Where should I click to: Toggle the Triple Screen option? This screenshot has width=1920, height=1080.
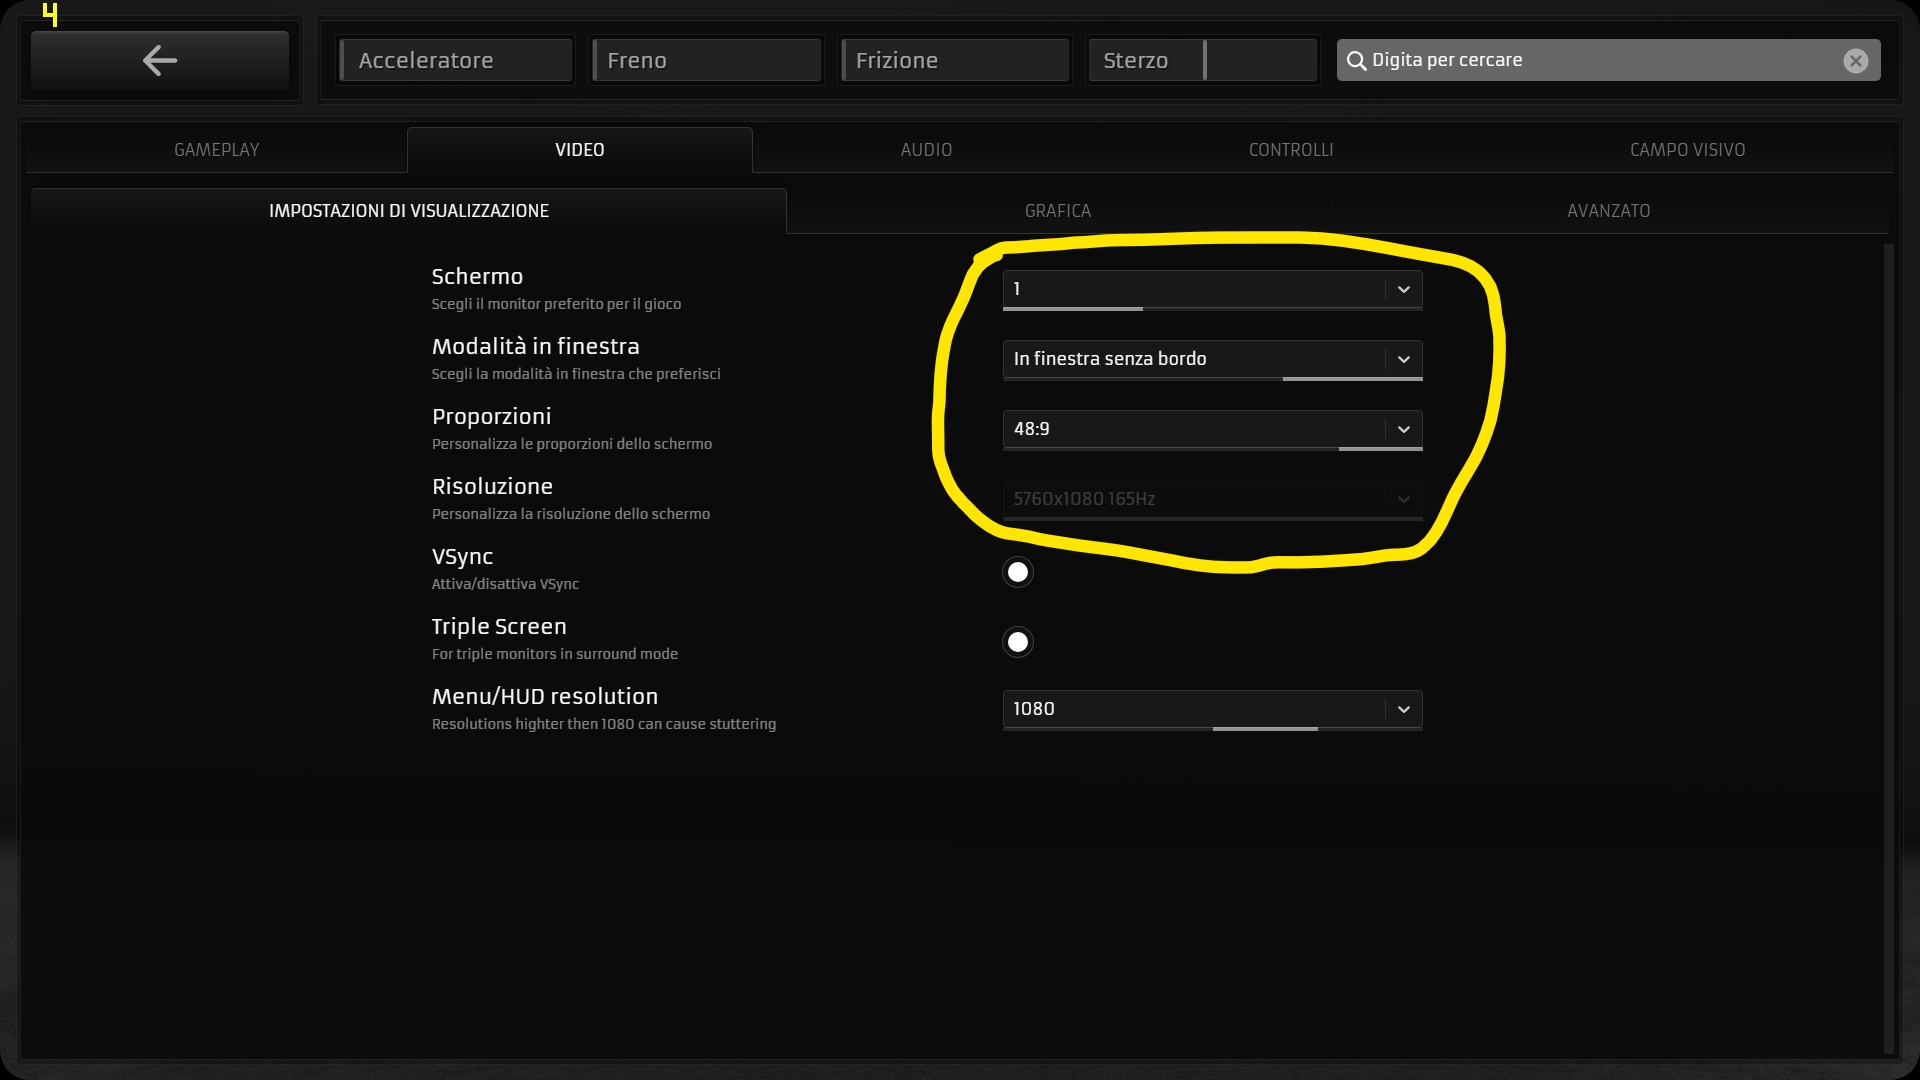click(x=1017, y=642)
